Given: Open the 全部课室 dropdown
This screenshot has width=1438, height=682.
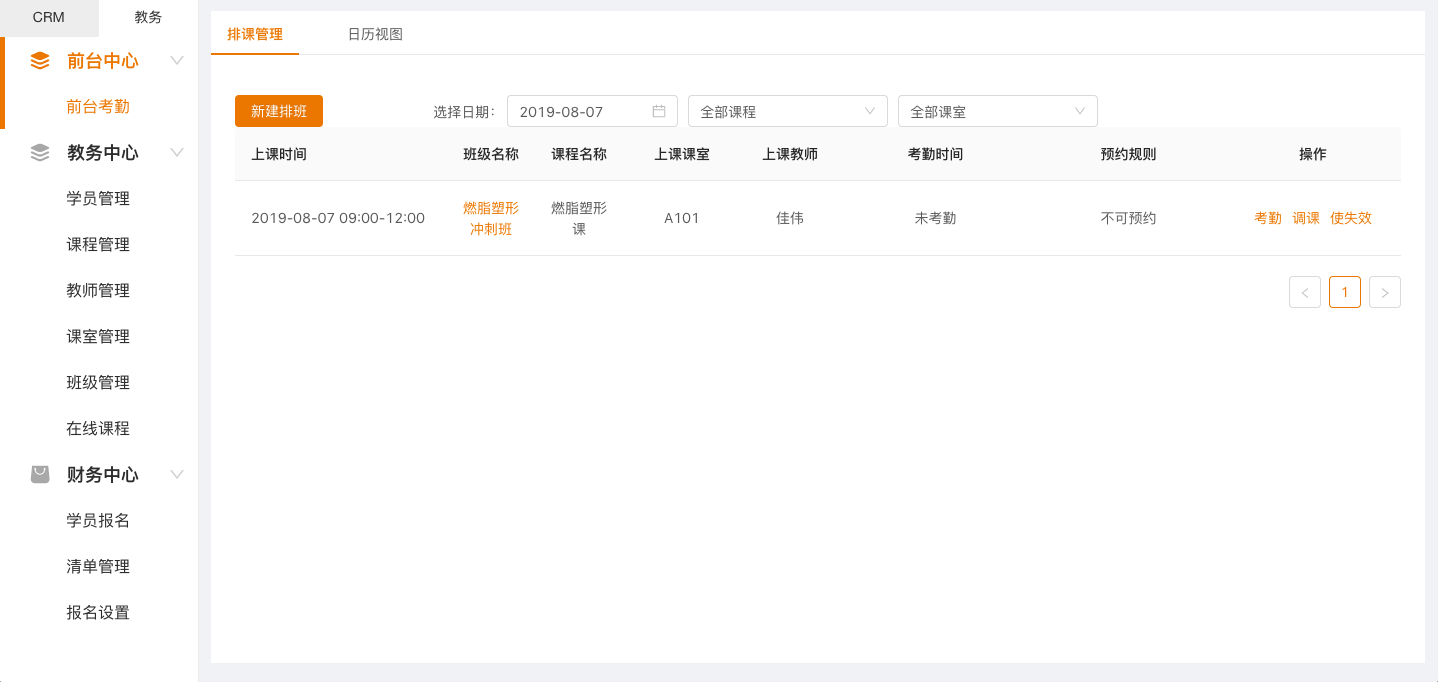Looking at the screenshot, I should 997,111.
